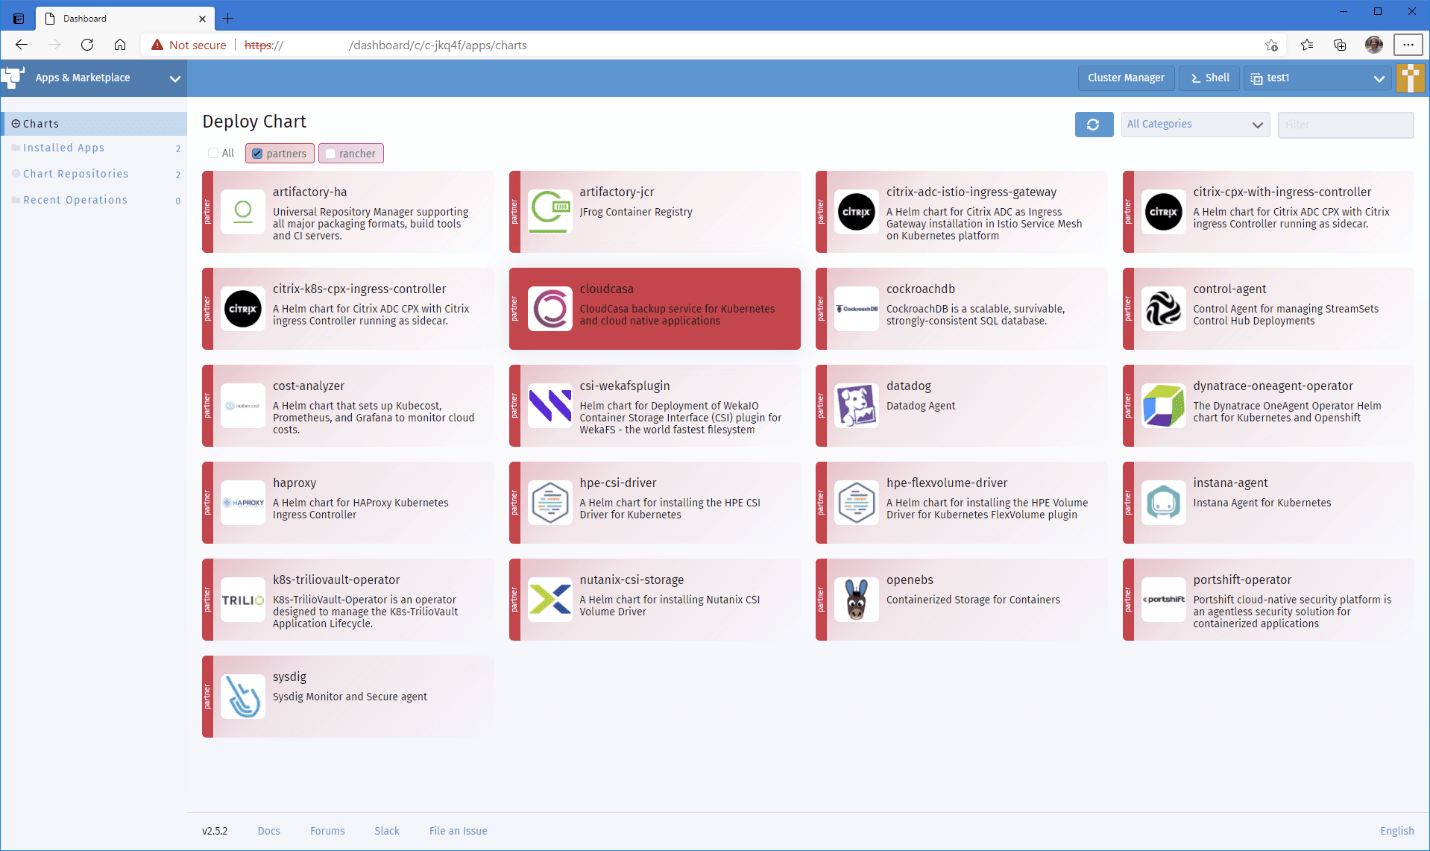Add this page to favorites
The width and height of the screenshot is (1430, 851).
click(1271, 44)
